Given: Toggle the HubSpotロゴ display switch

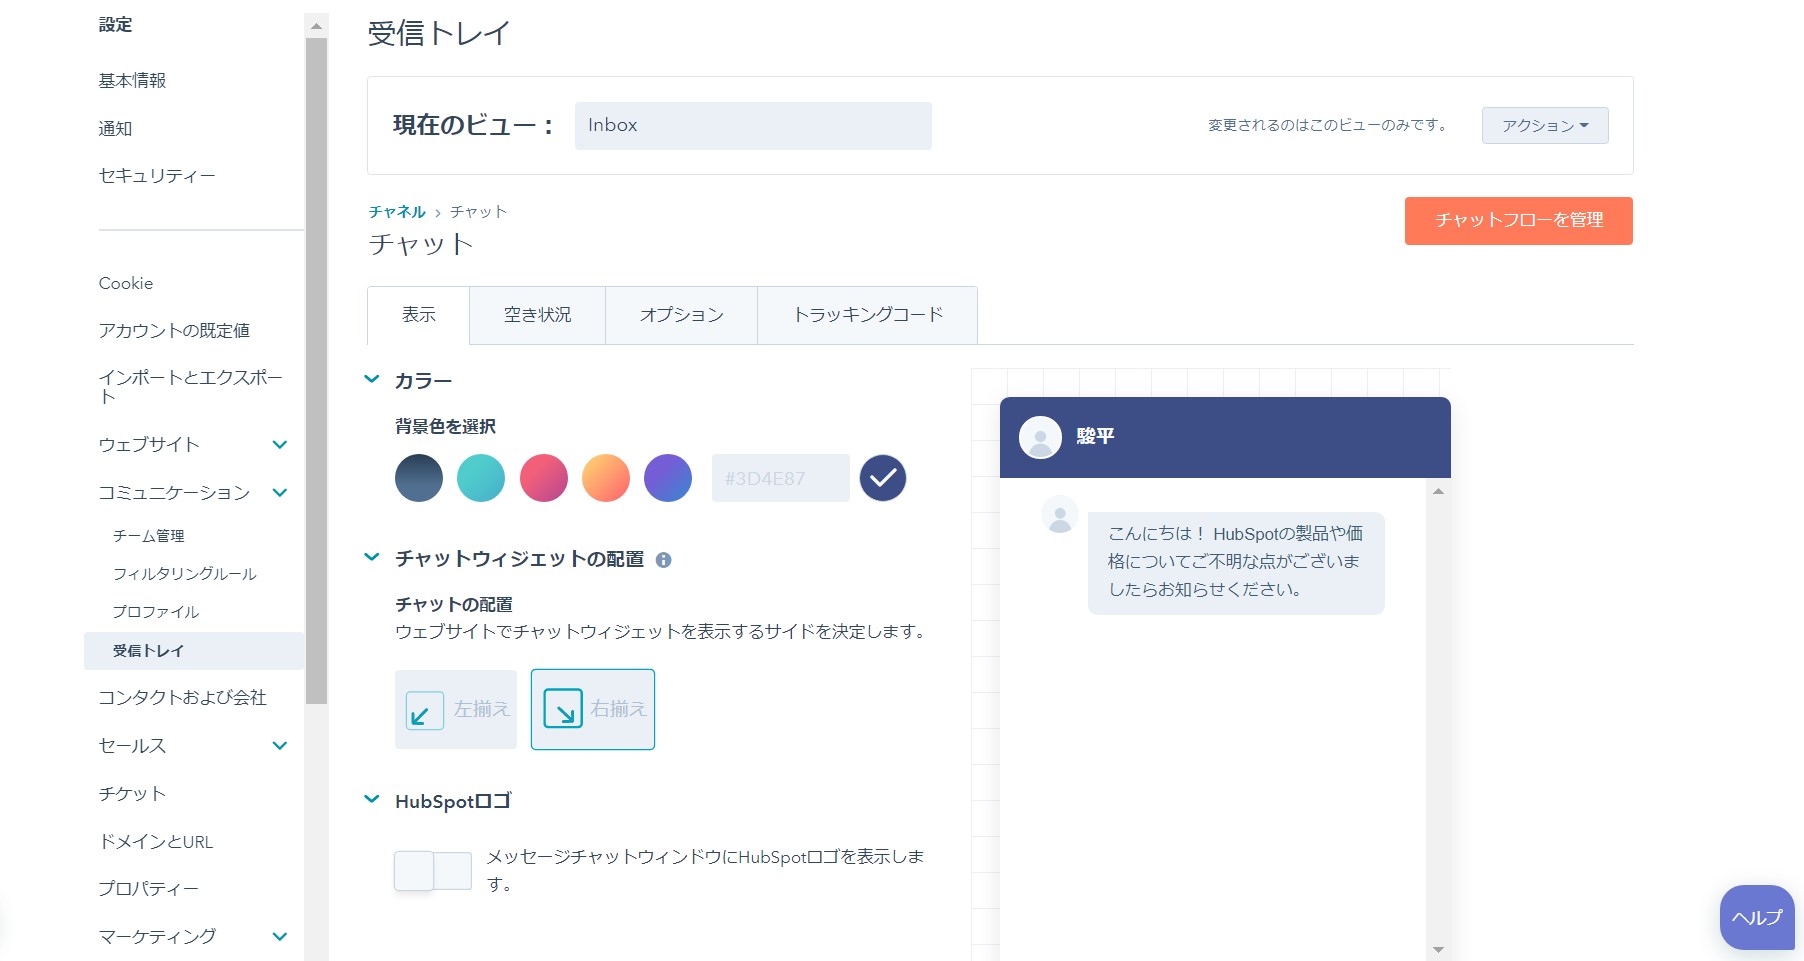Looking at the screenshot, I should tap(433, 871).
